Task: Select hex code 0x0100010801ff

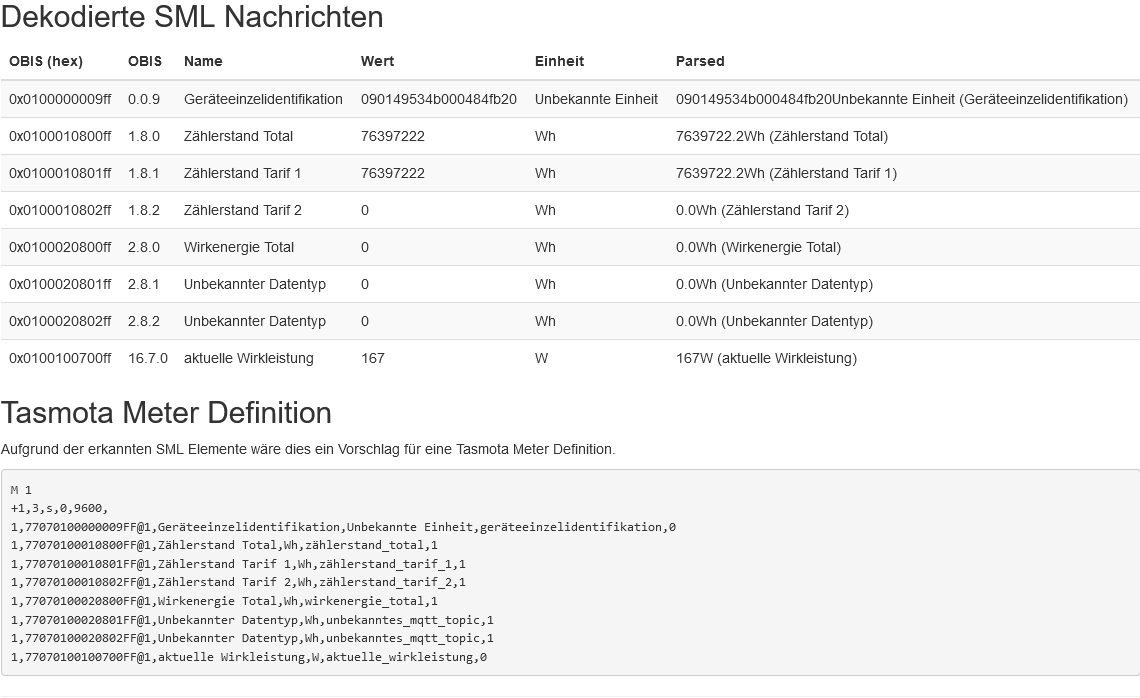Action: tap(60, 173)
